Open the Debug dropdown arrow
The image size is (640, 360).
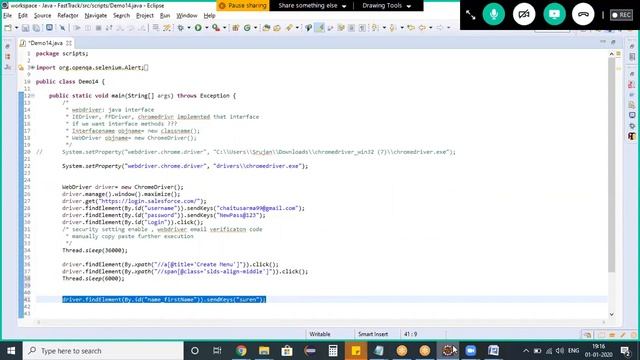[x=189, y=28]
